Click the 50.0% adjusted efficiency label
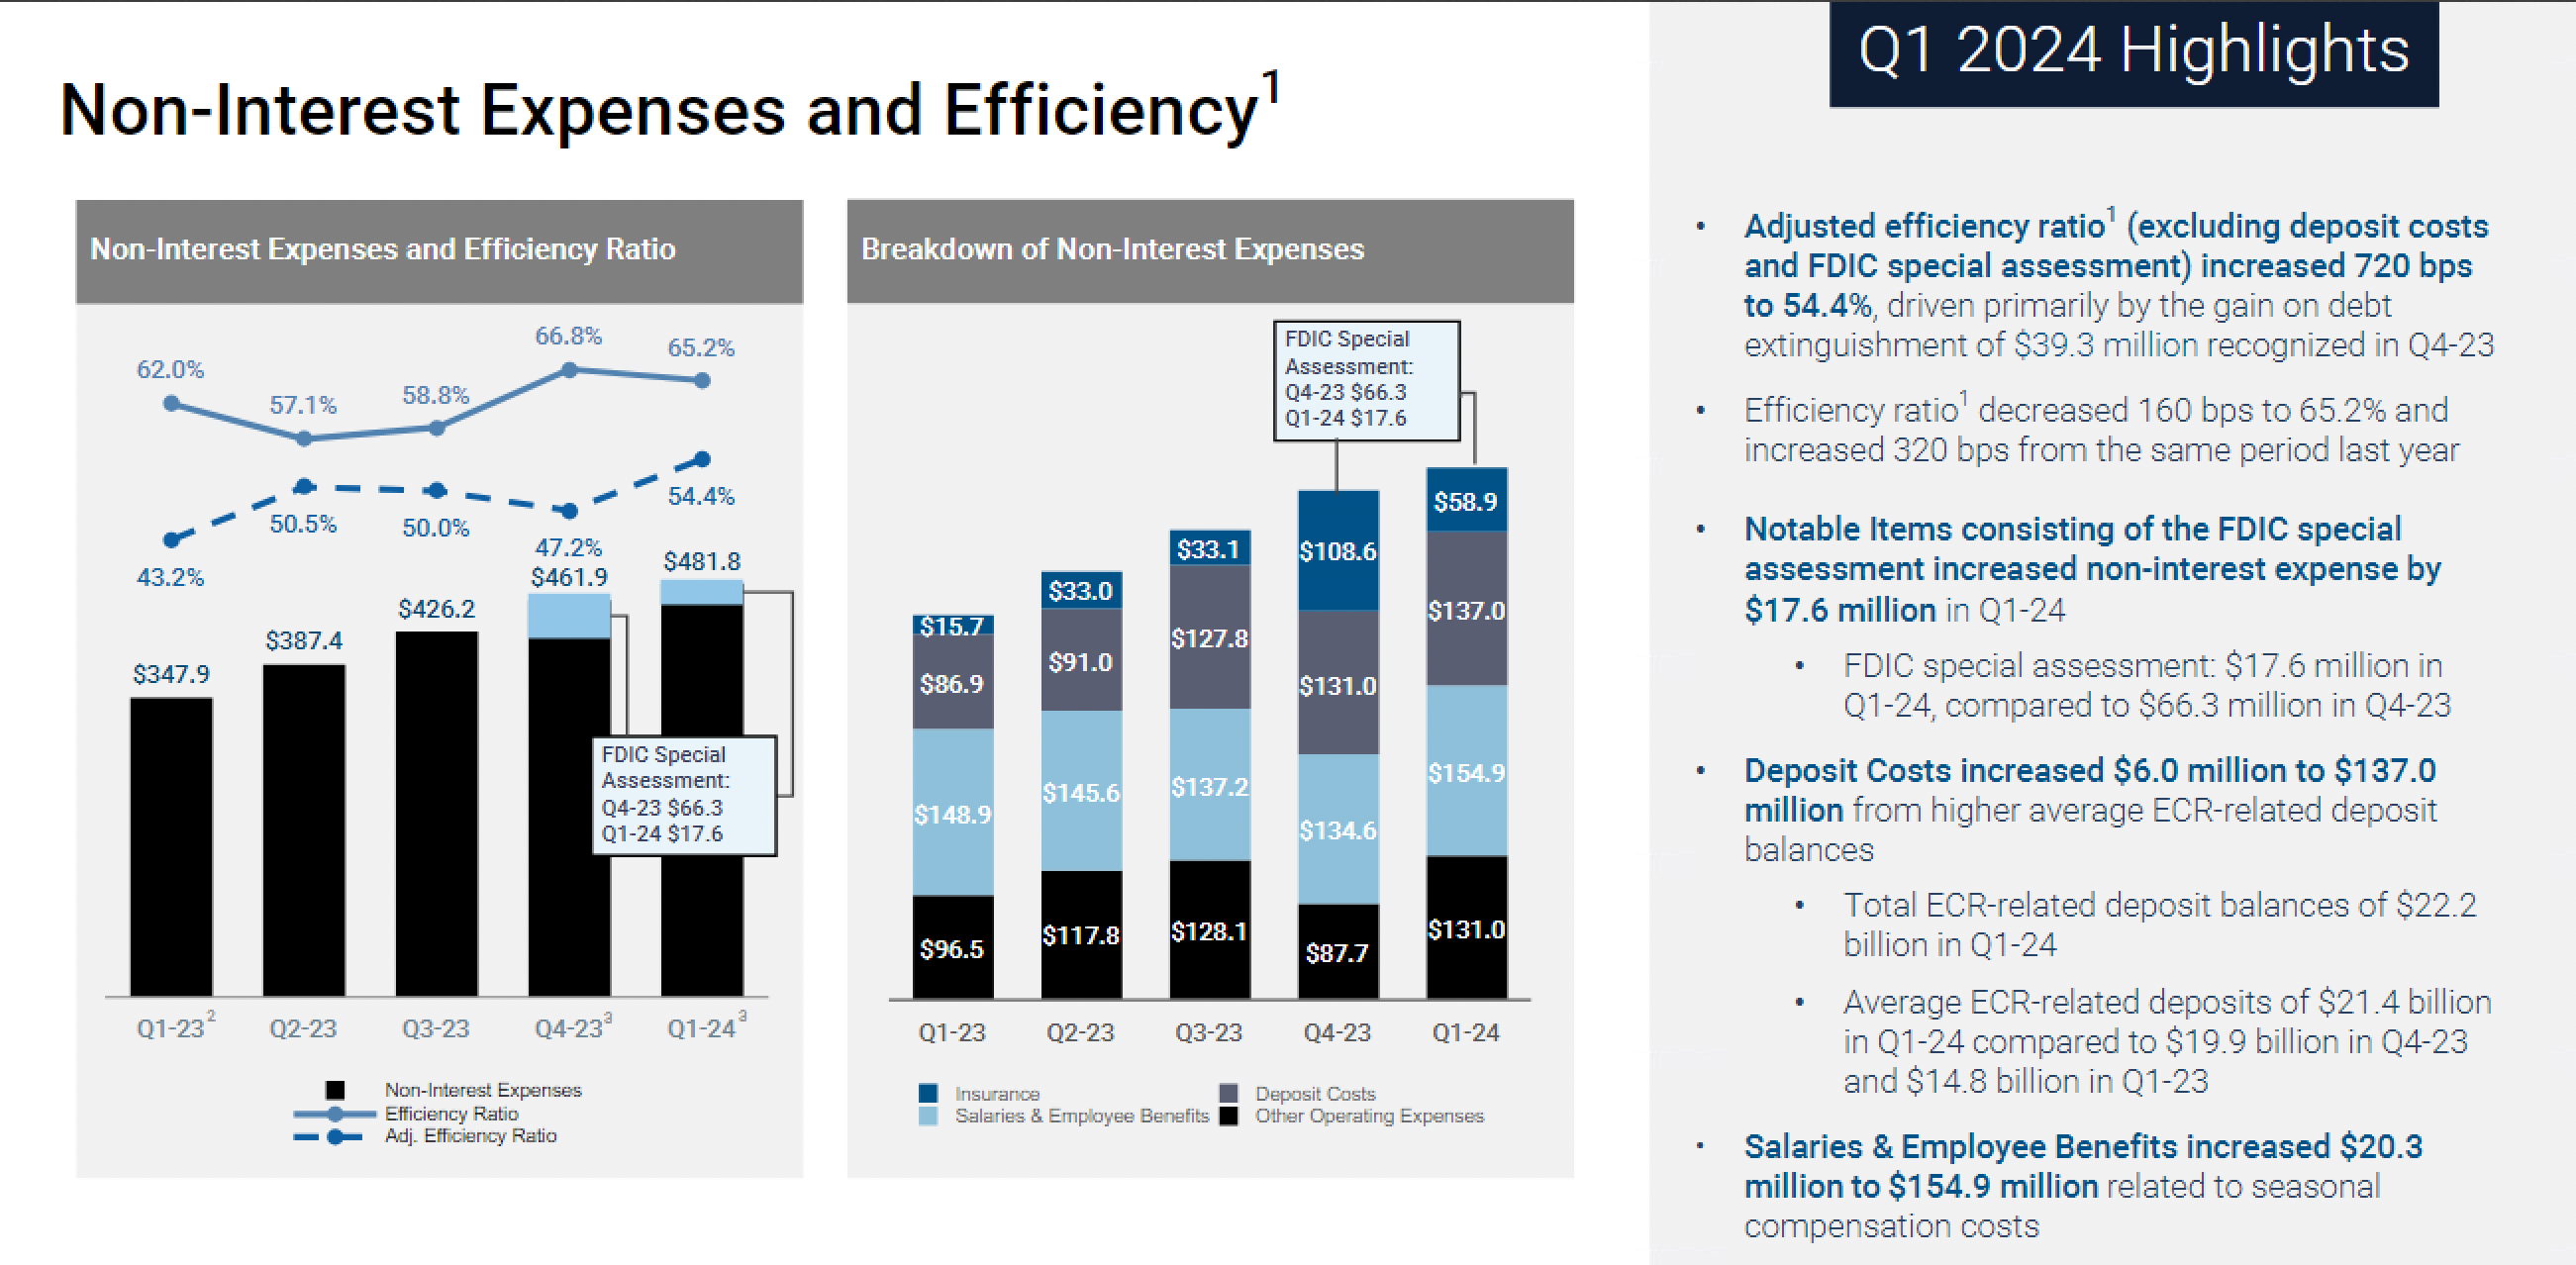Image resolution: width=2576 pixels, height=1265 pixels. point(436,528)
